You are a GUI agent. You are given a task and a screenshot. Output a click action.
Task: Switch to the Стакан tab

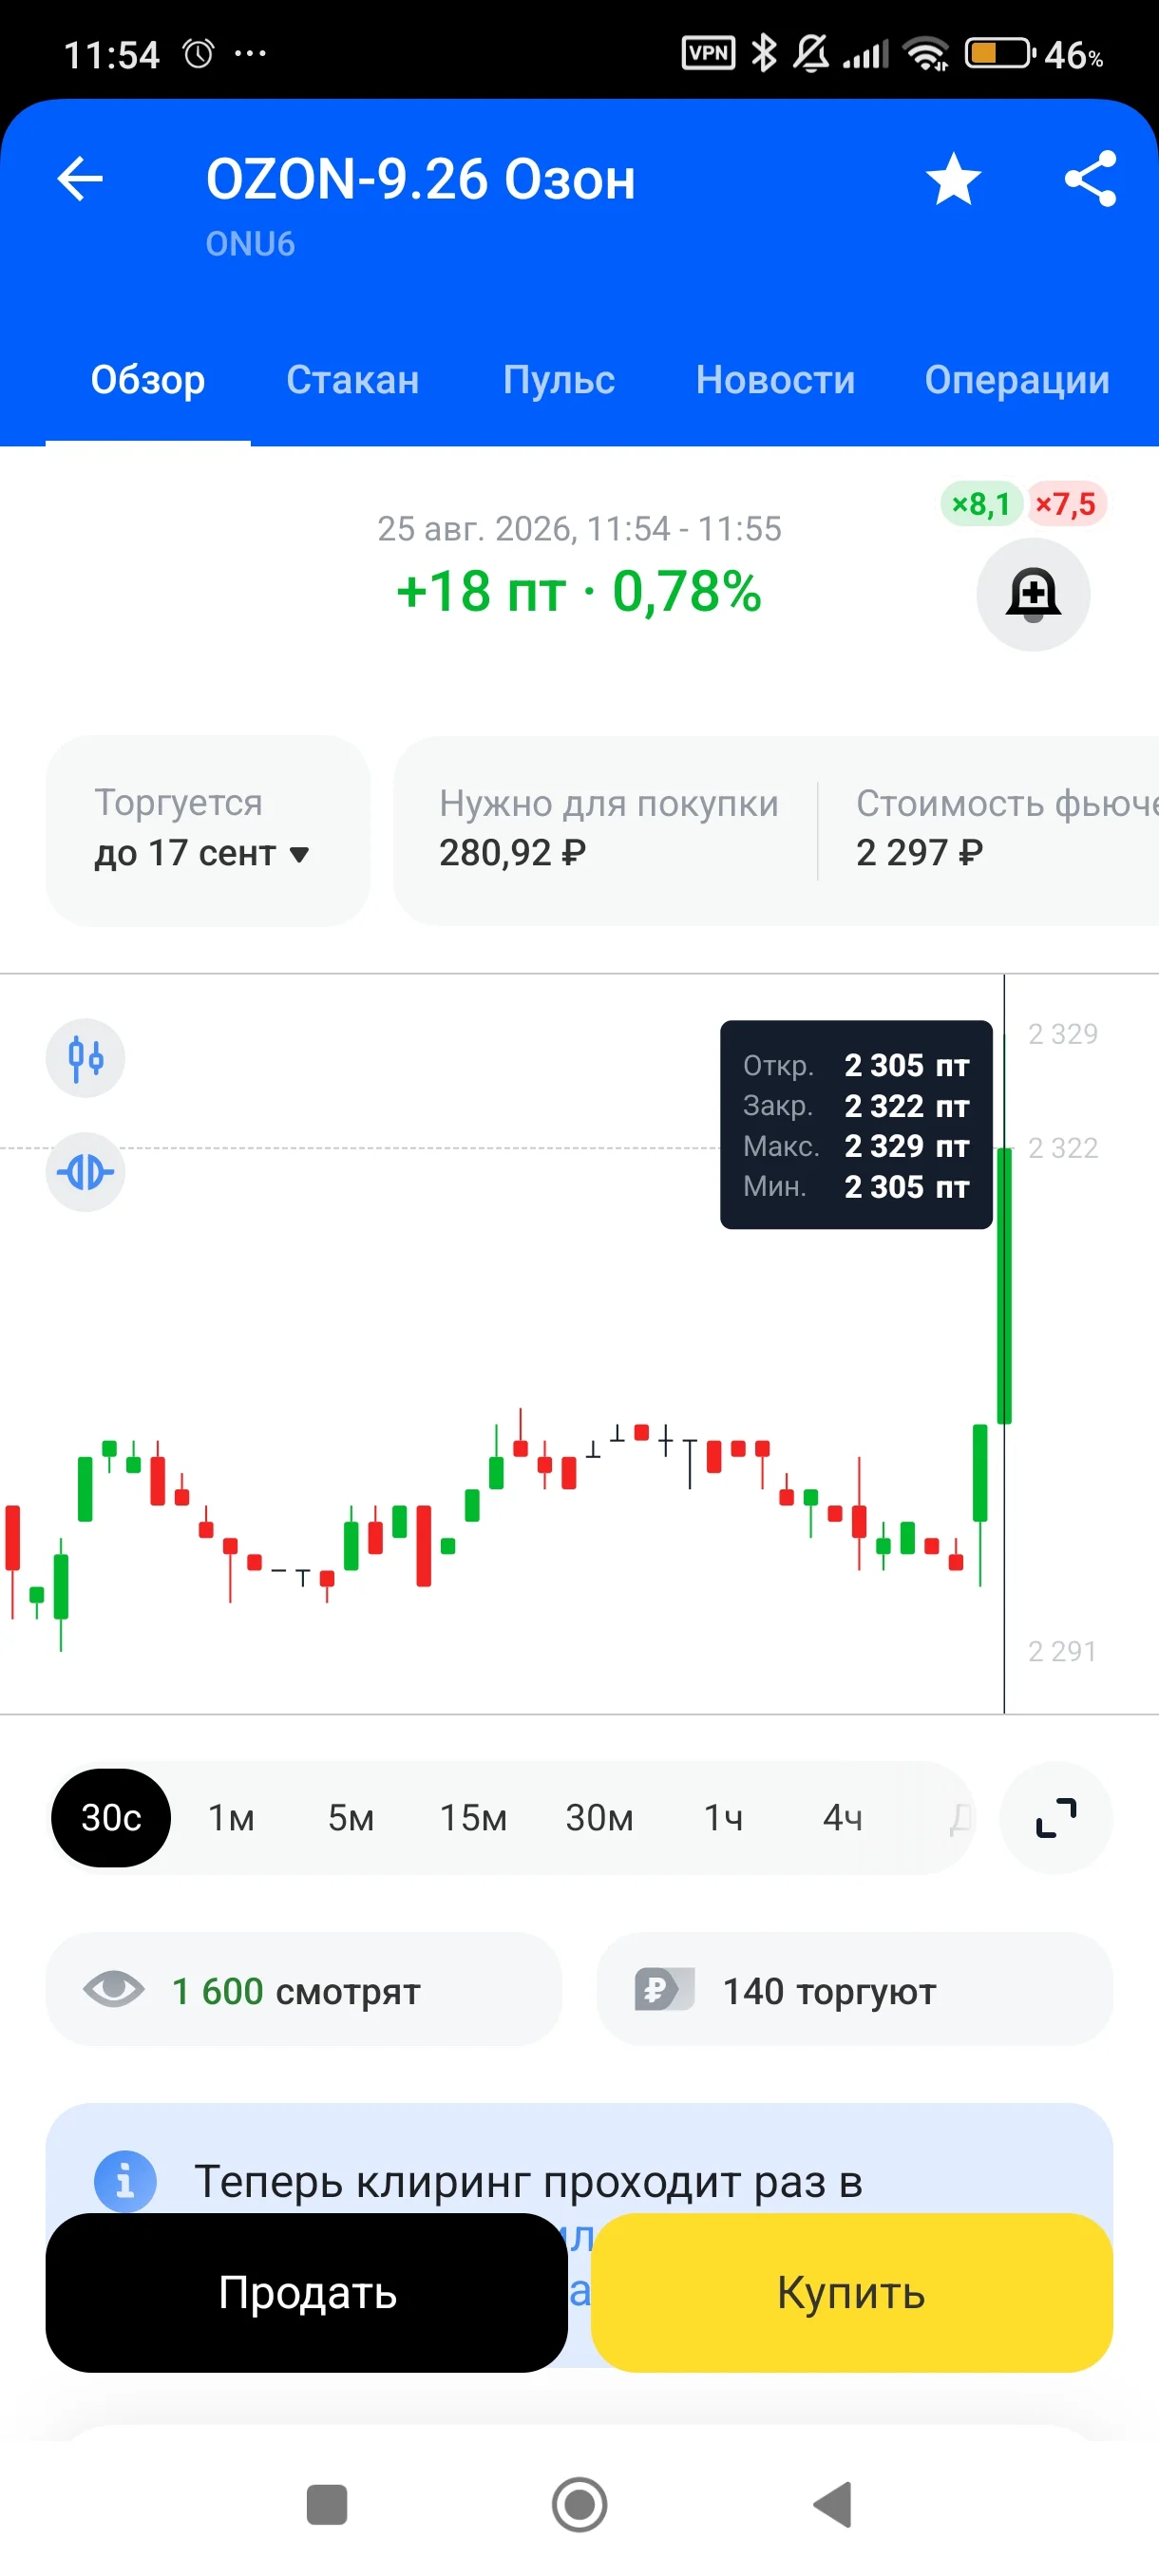pos(353,380)
